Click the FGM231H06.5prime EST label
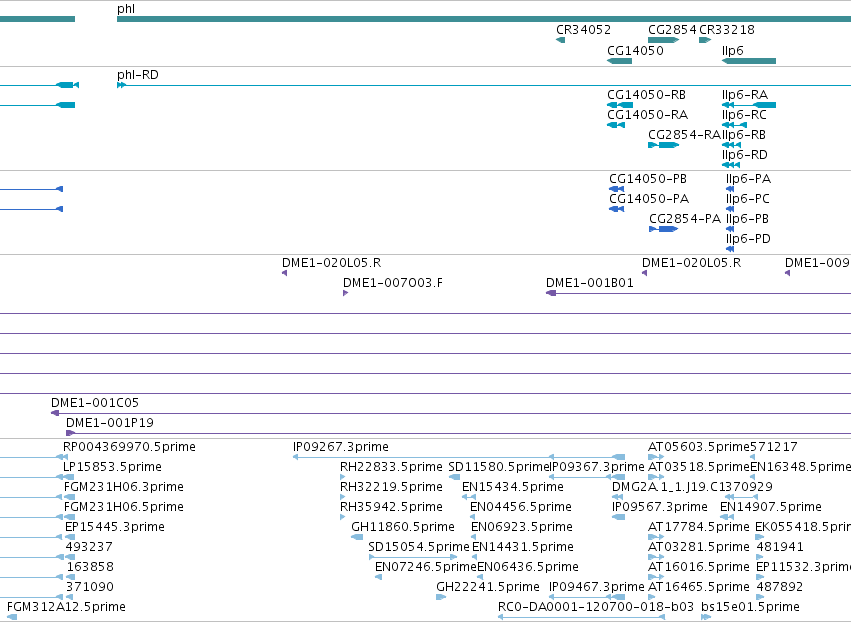 [124, 507]
